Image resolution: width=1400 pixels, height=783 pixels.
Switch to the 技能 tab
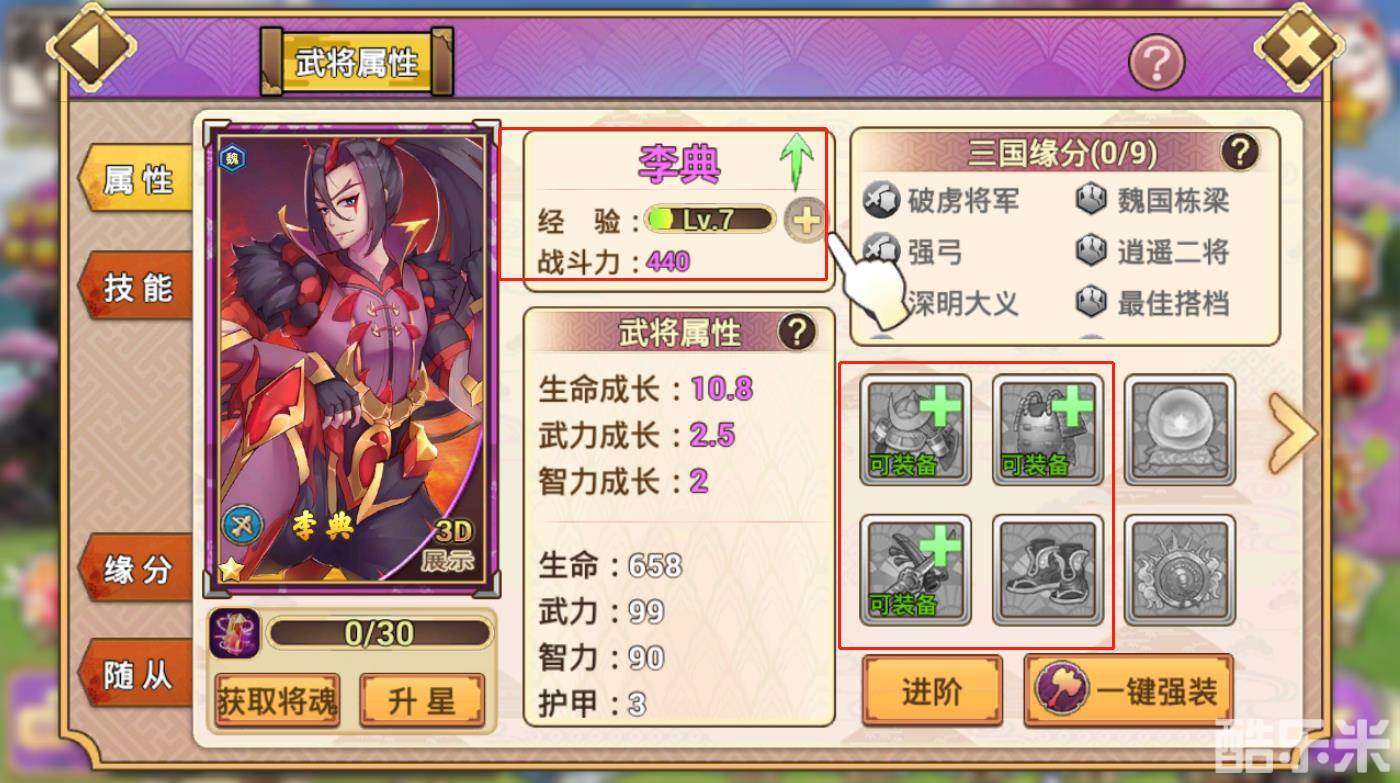(137, 287)
